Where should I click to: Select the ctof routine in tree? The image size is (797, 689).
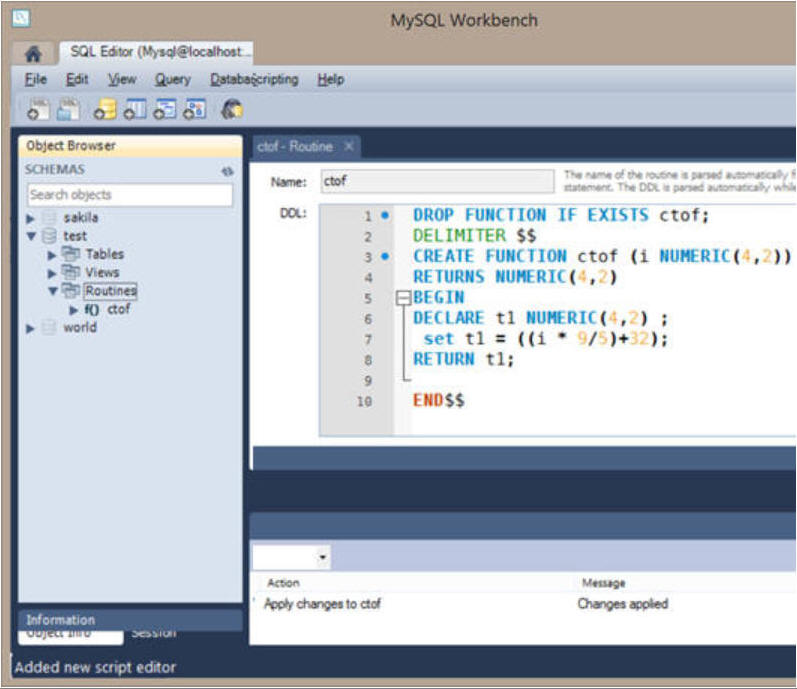[x=118, y=309]
